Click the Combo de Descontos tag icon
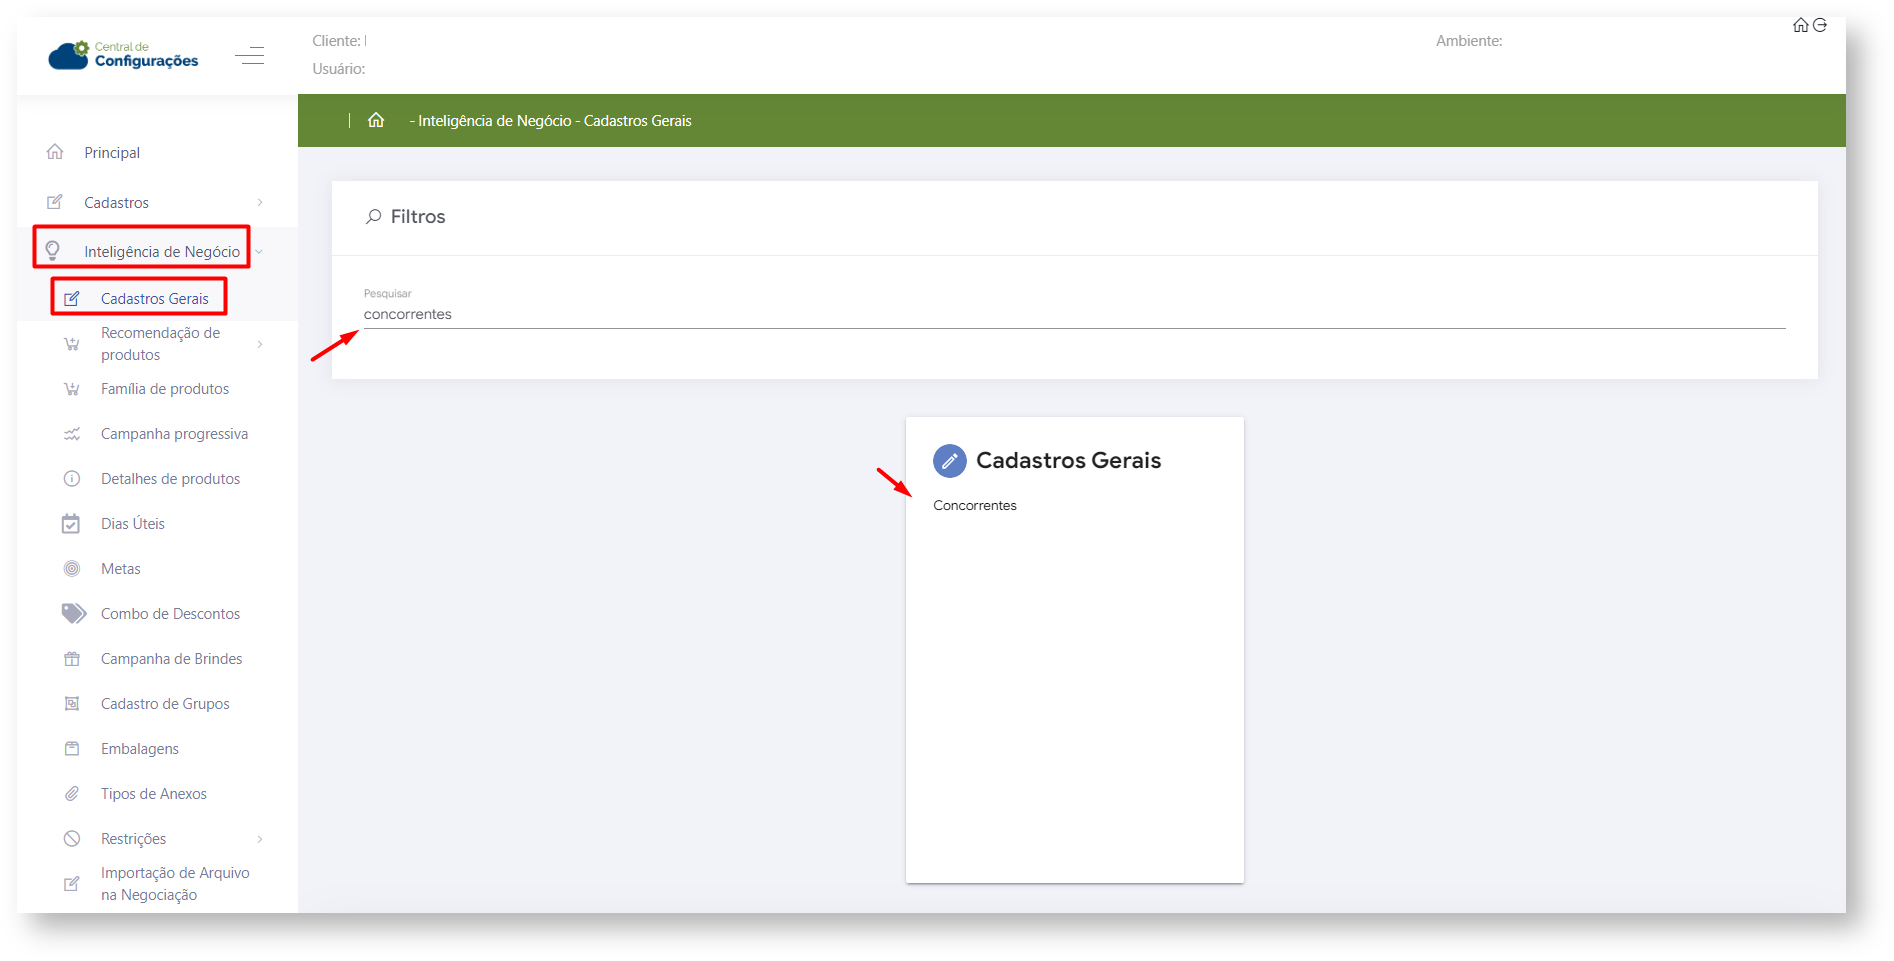 (73, 613)
